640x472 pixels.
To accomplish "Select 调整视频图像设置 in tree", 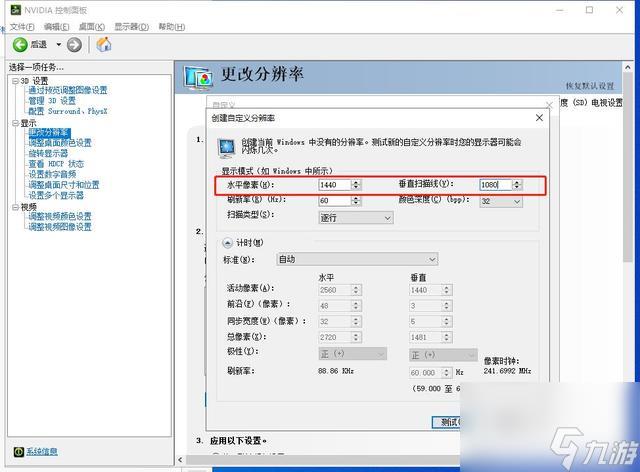I will [60, 227].
